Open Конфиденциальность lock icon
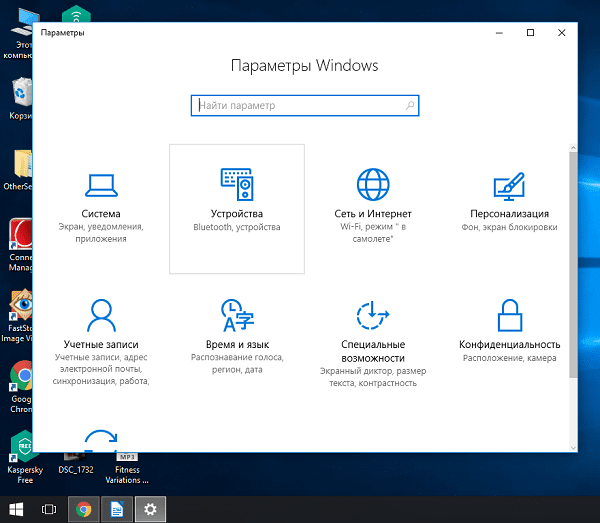The height and width of the screenshot is (523, 600). point(509,315)
